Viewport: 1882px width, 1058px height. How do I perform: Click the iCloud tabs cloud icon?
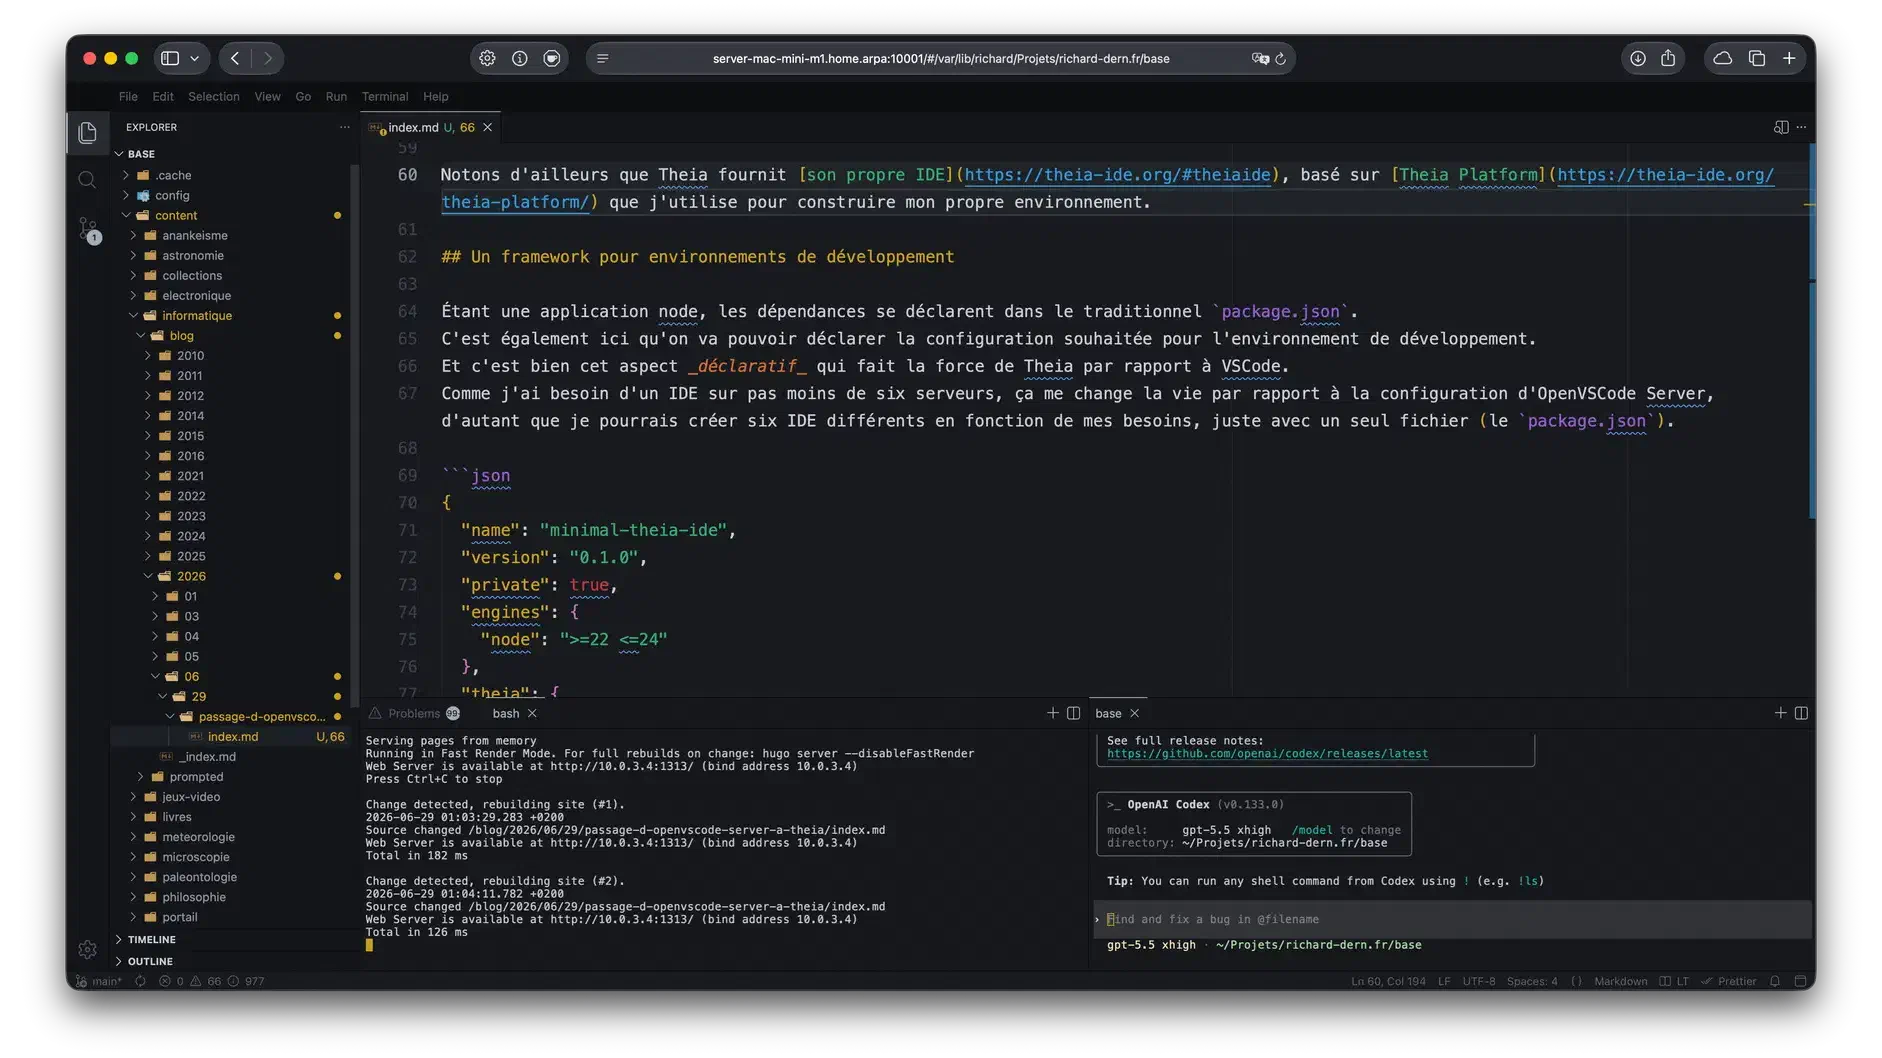(1722, 58)
